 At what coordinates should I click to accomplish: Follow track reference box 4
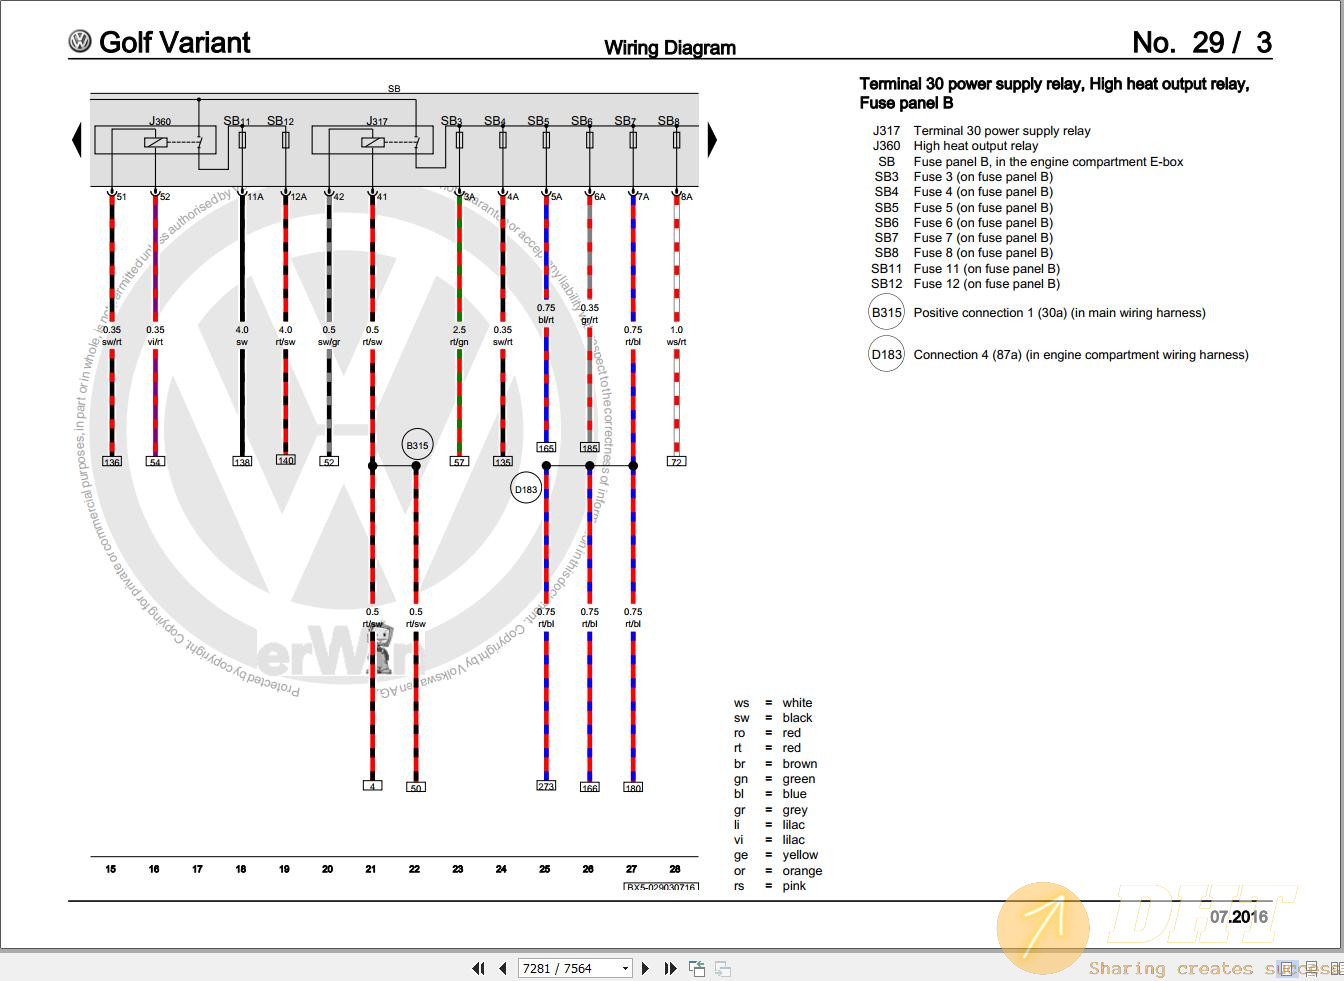372,786
